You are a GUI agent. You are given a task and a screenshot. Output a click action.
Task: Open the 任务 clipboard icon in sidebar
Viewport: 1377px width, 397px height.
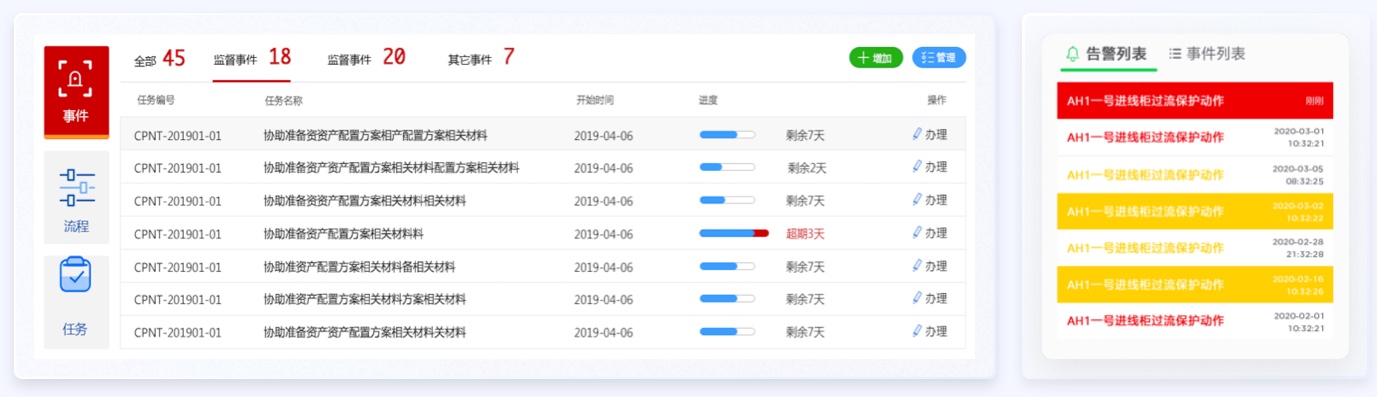[x=76, y=275]
